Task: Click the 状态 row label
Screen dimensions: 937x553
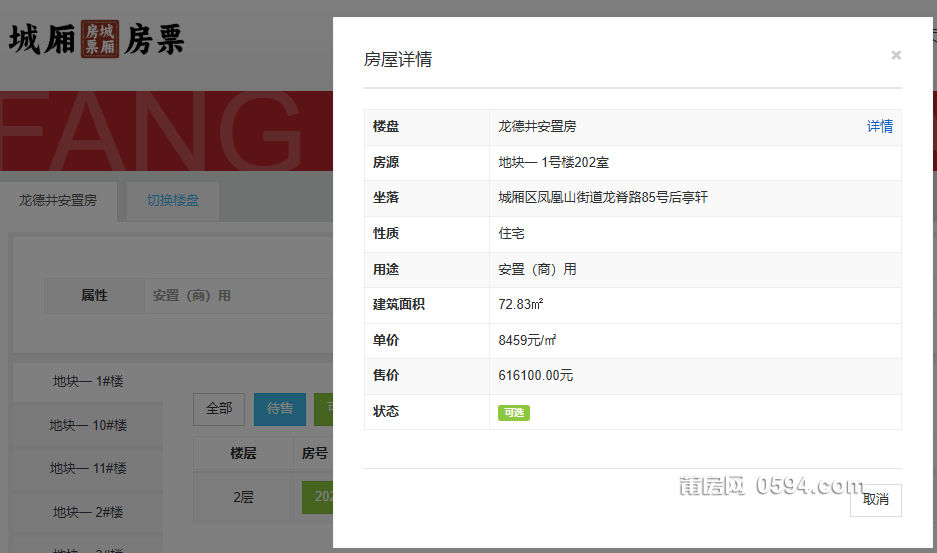Action: 385,411
